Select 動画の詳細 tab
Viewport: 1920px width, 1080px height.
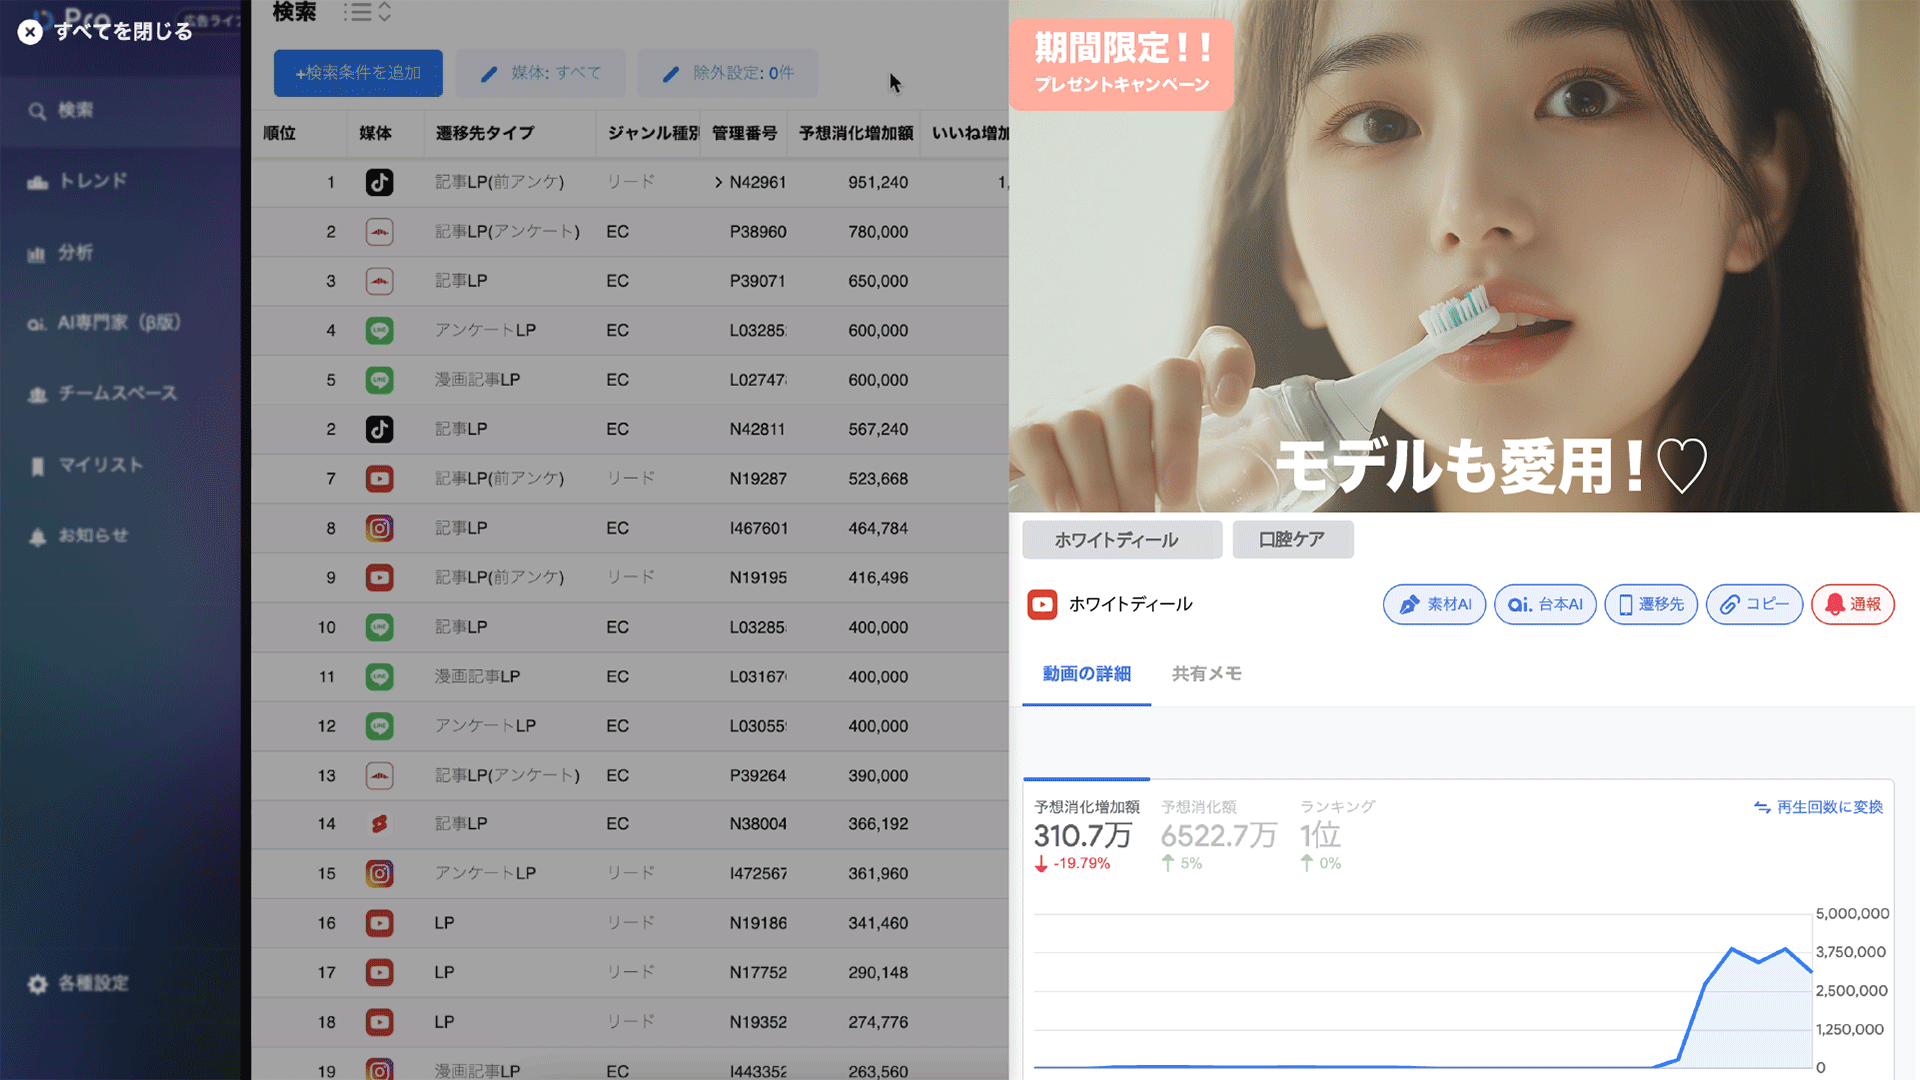[x=1086, y=674]
